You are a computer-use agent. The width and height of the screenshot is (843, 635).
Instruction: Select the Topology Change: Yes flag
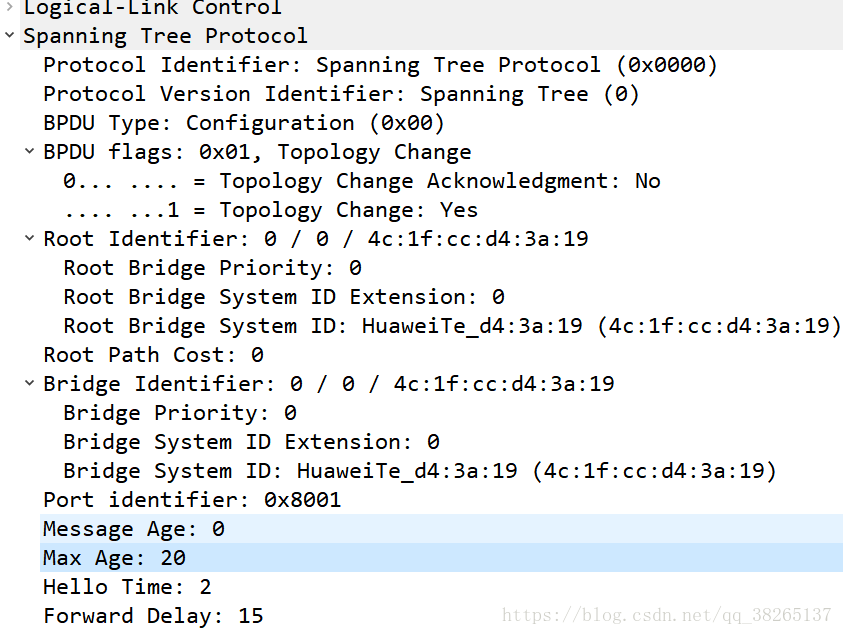(x=270, y=210)
